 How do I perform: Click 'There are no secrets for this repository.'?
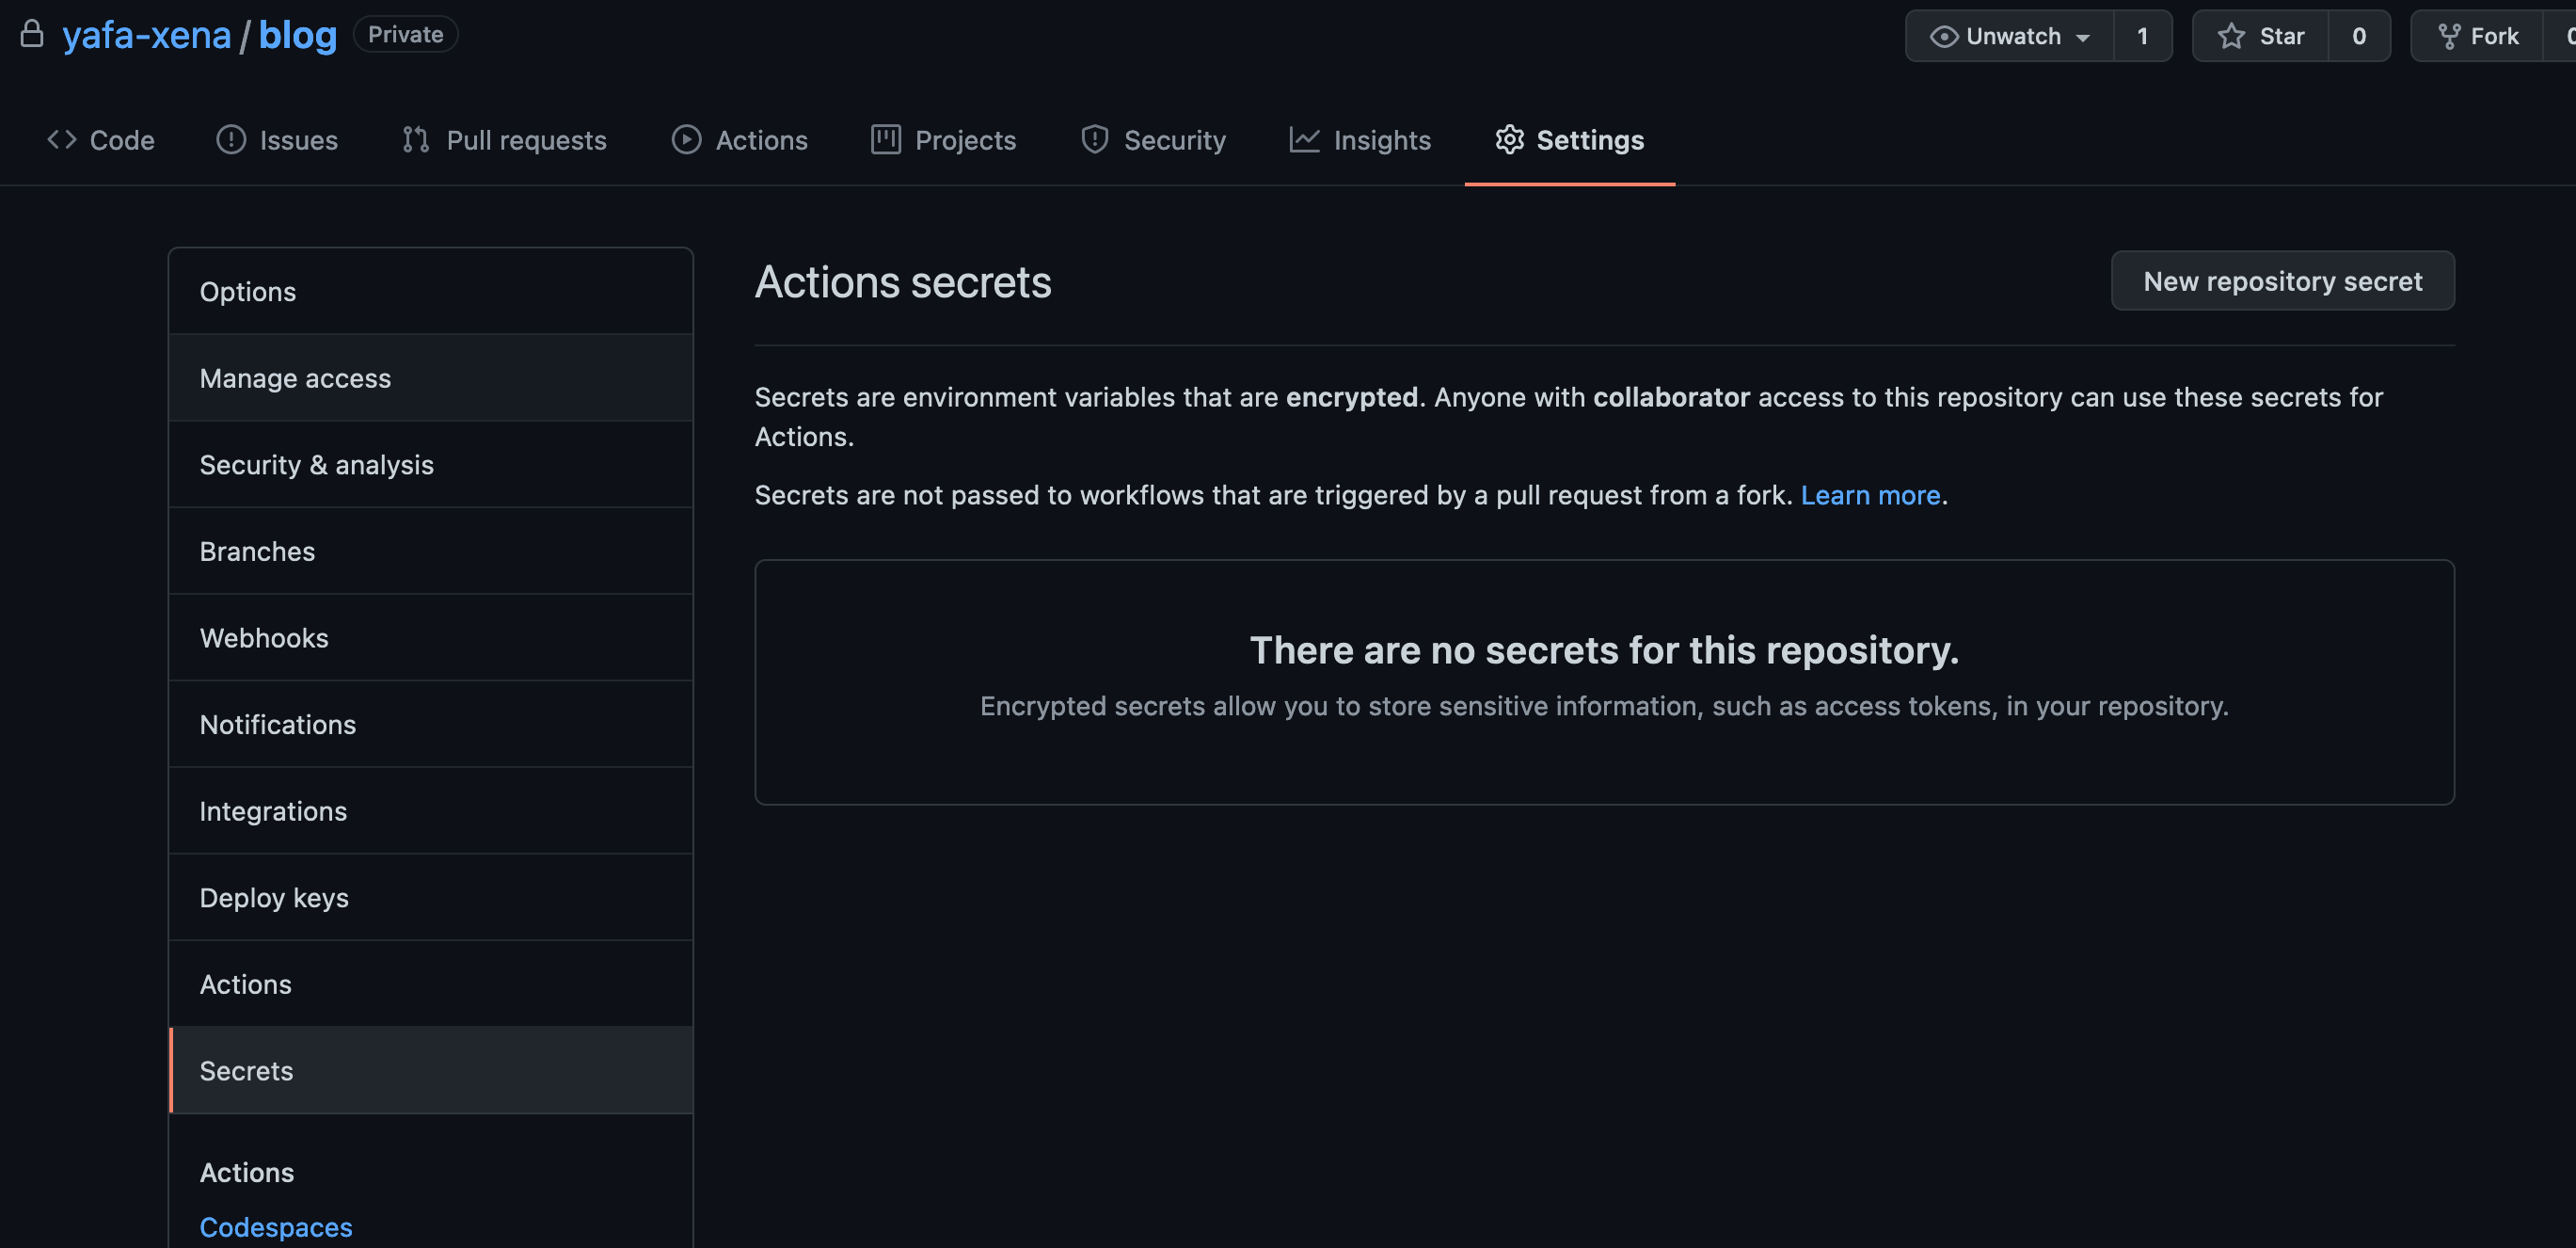1604,650
